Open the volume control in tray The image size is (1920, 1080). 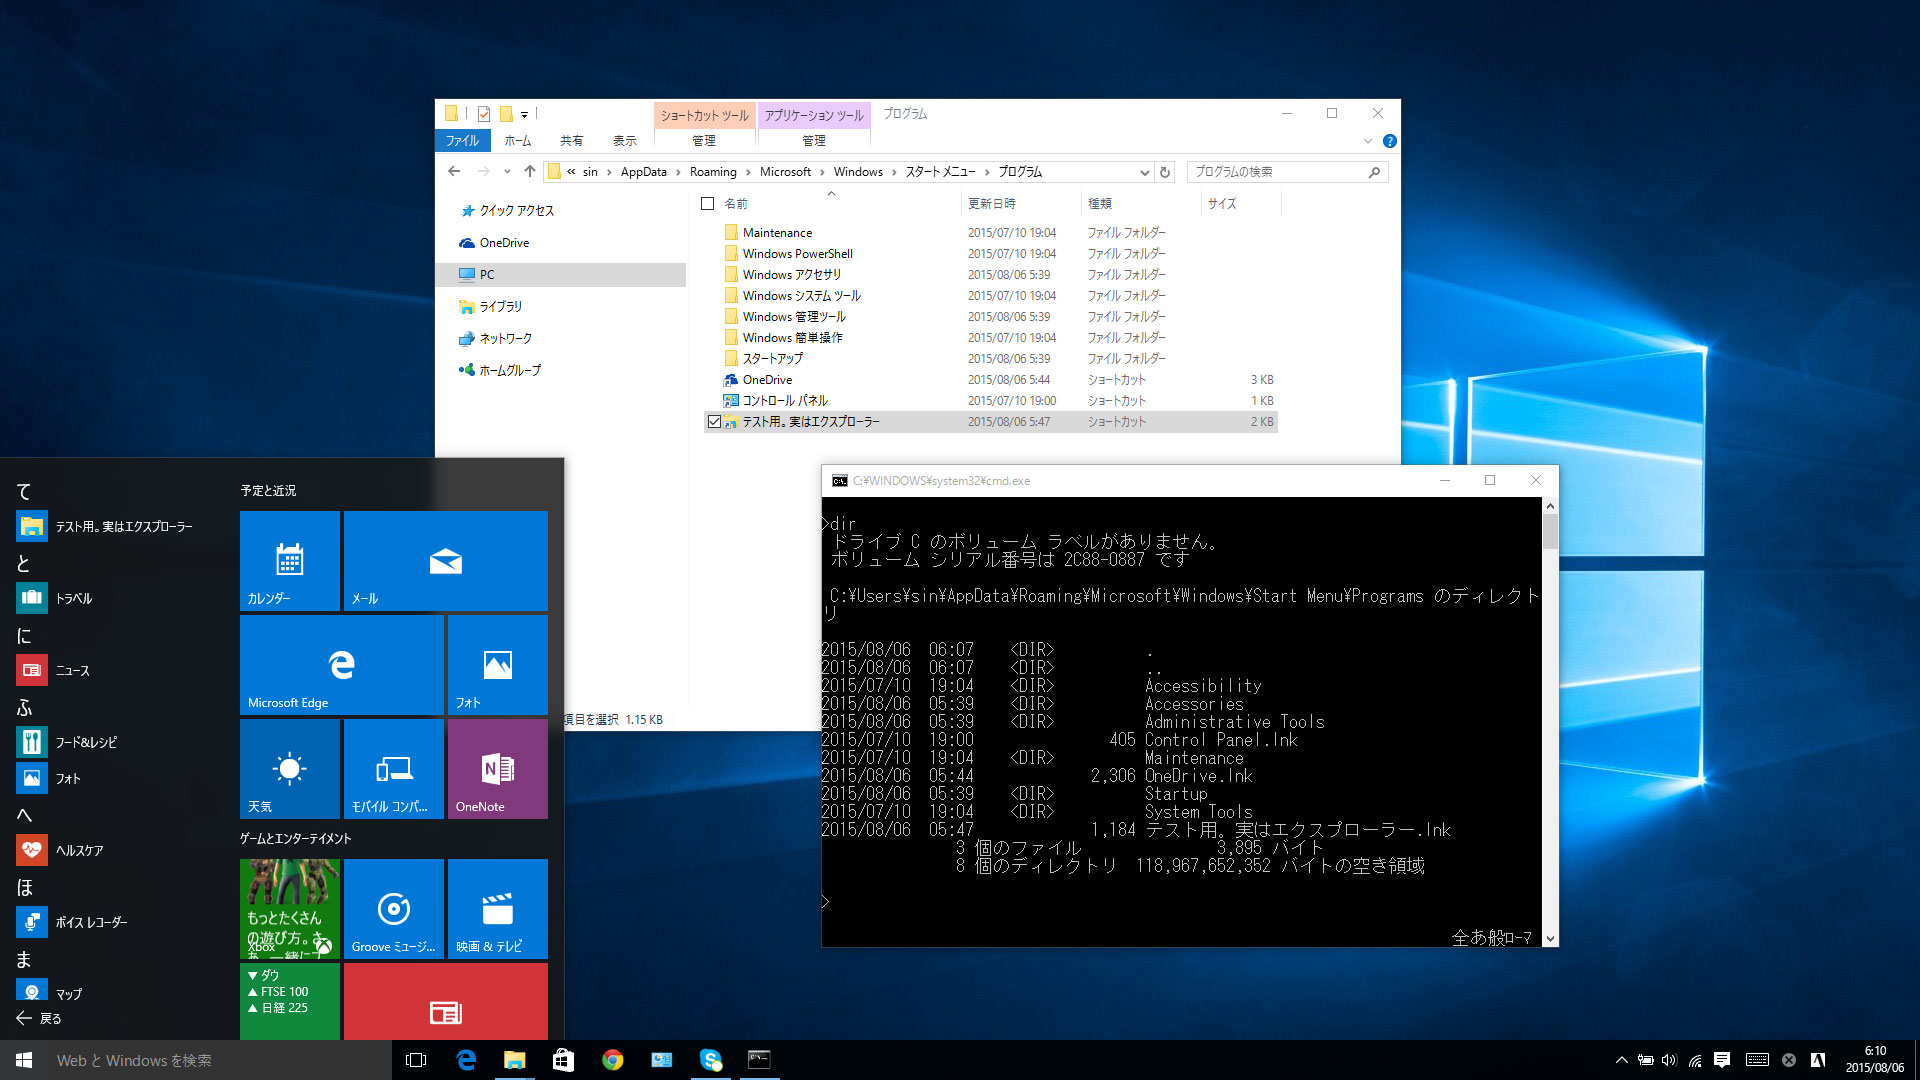[x=1669, y=1060]
